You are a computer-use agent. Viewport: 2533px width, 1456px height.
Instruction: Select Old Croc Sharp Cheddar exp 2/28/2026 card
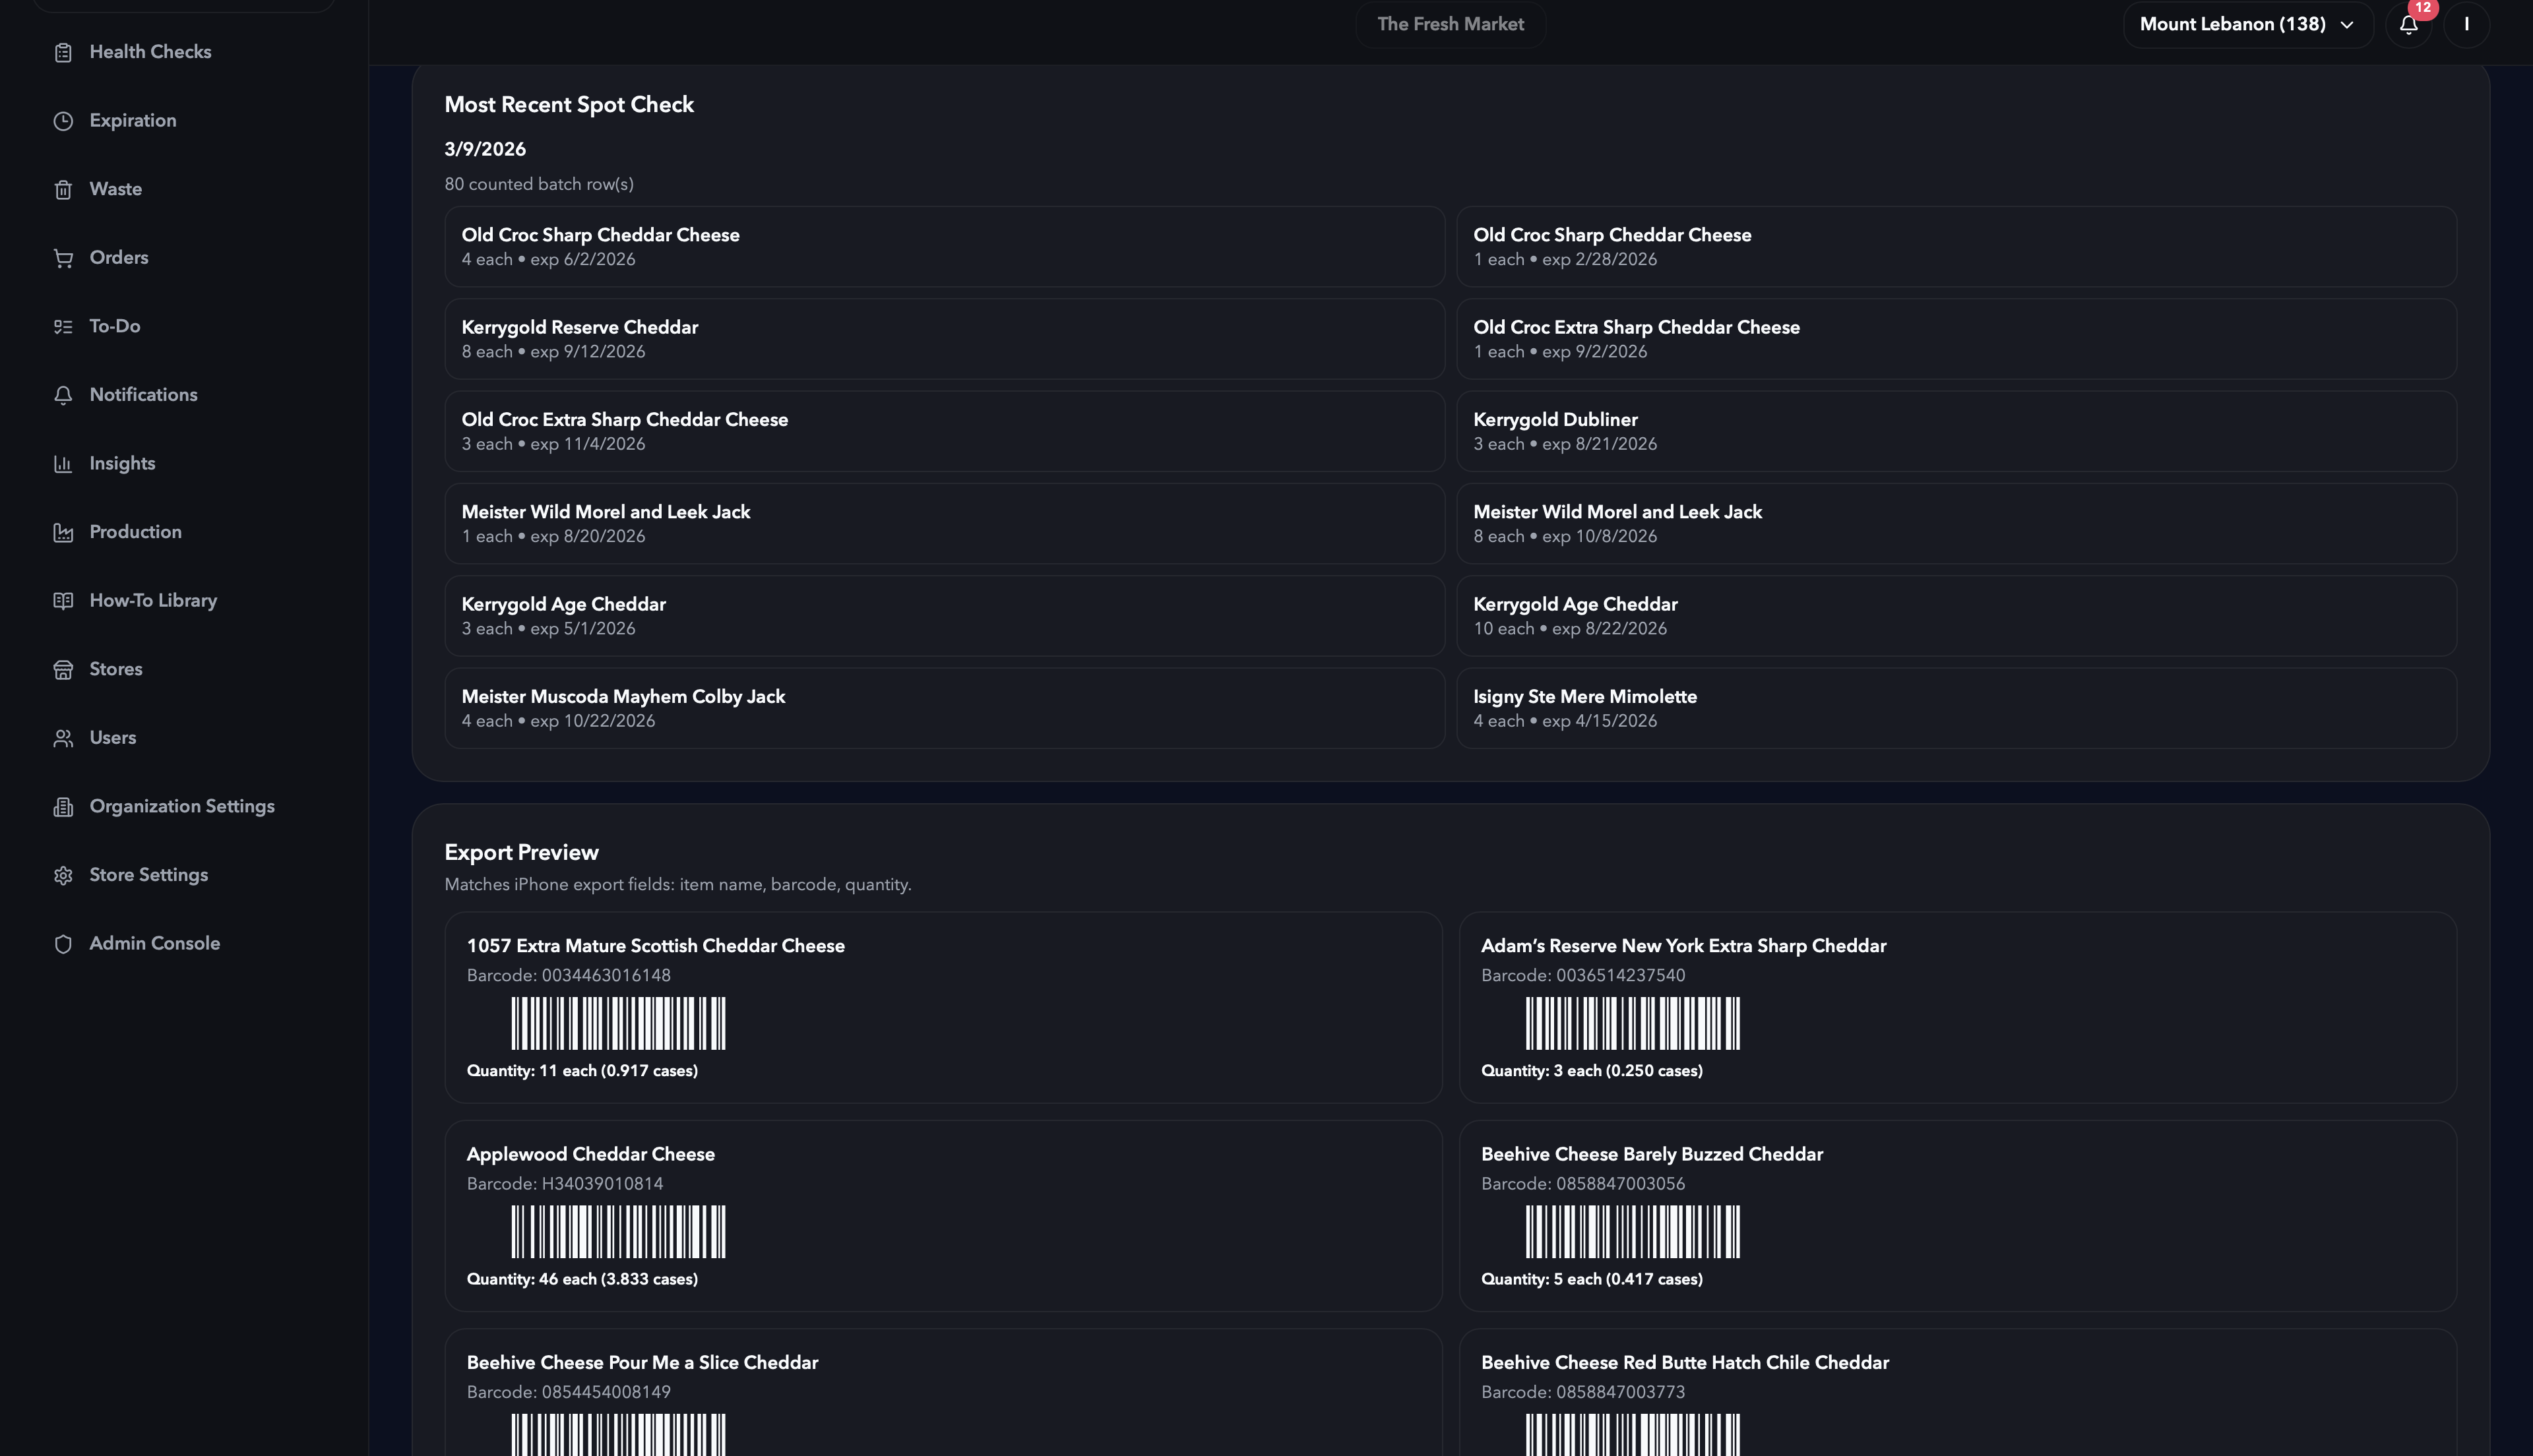1956,247
